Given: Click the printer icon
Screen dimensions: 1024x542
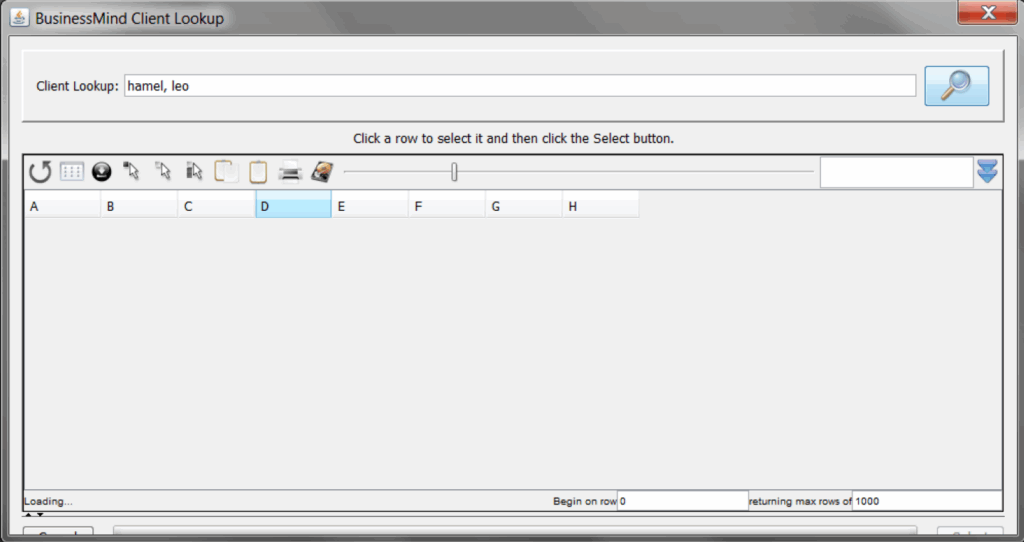Looking at the screenshot, I should pyautogui.click(x=289, y=172).
